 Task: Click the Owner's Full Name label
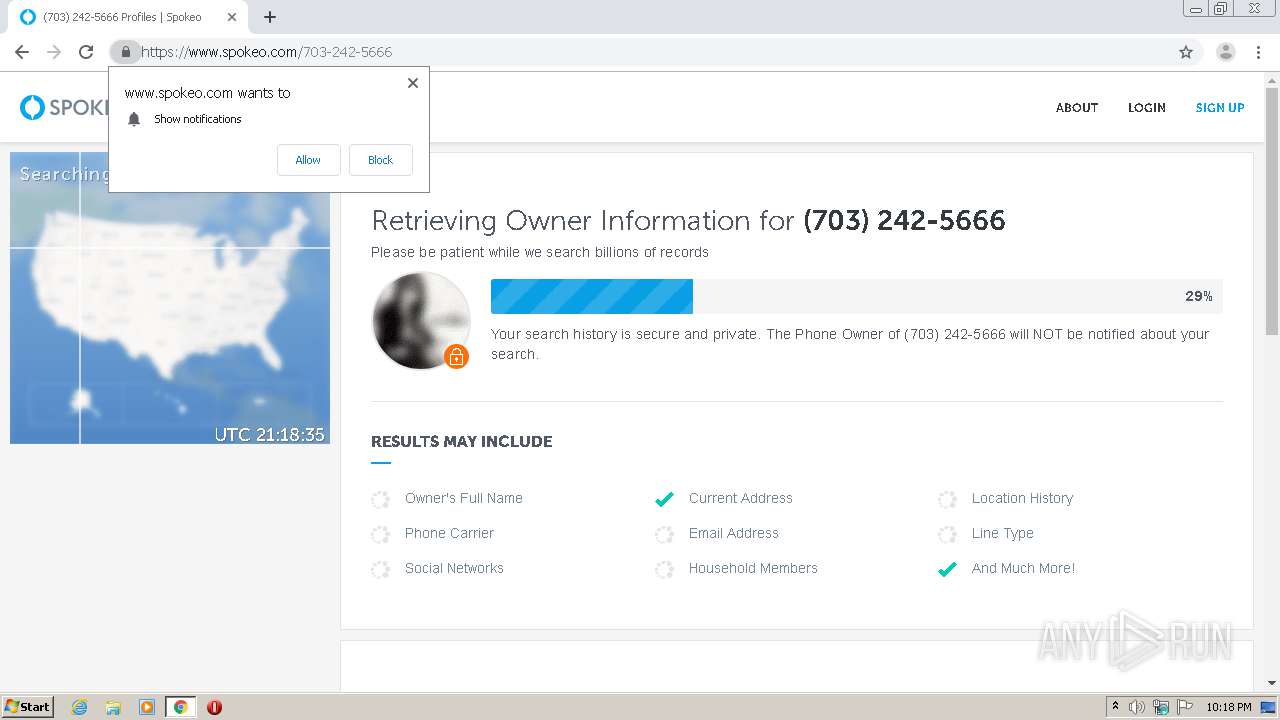[464, 498]
